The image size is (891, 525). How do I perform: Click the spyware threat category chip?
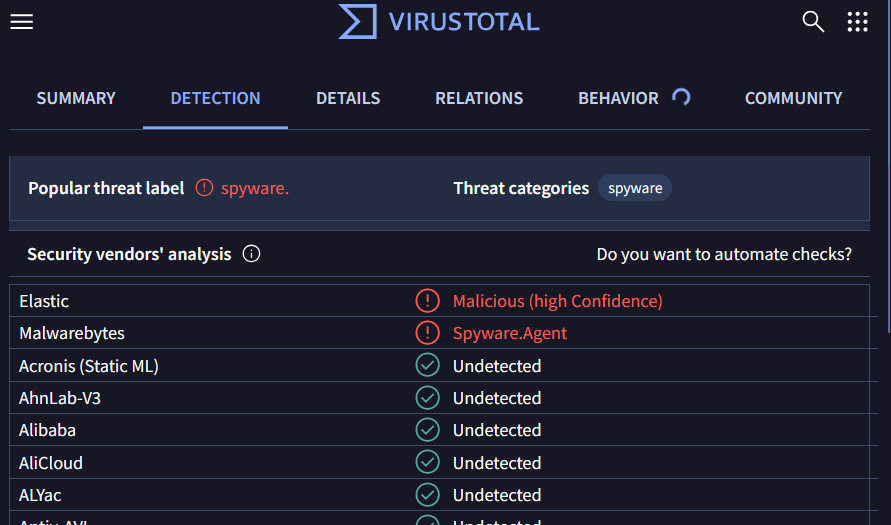[635, 188]
